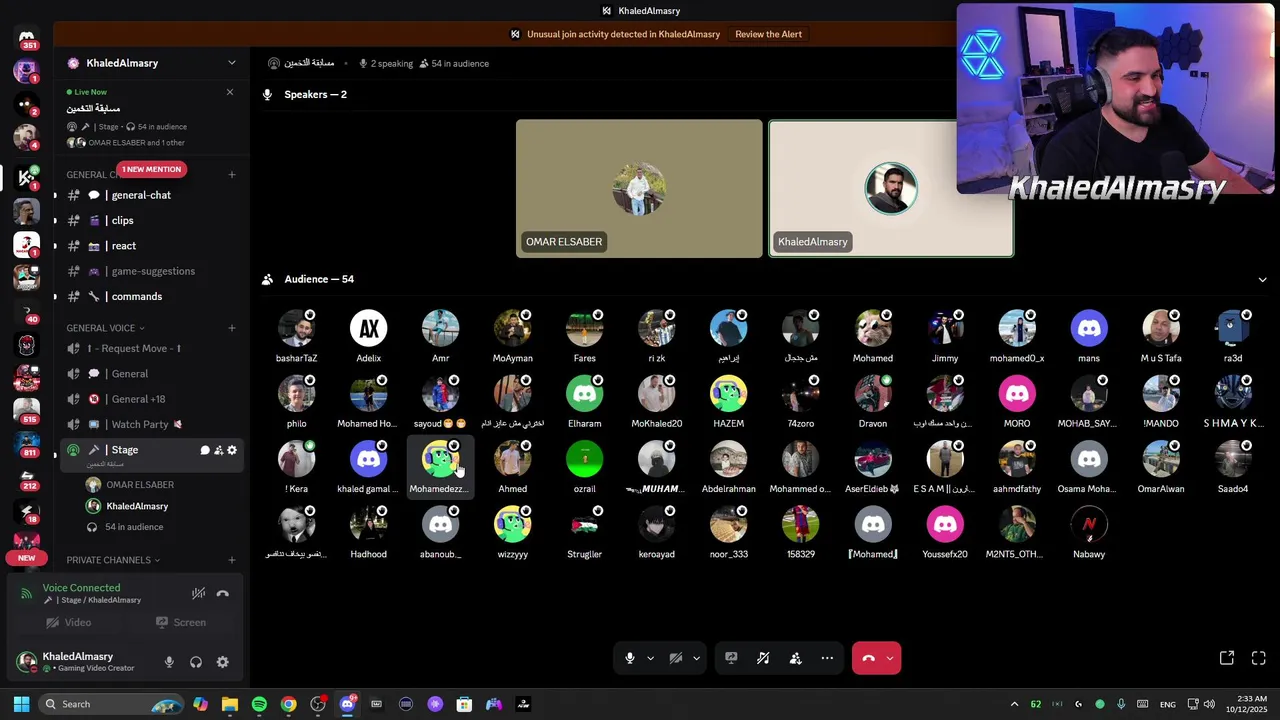Toggle the music mode icon
This screenshot has width=1280, height=720.
[x=763, y=658]
